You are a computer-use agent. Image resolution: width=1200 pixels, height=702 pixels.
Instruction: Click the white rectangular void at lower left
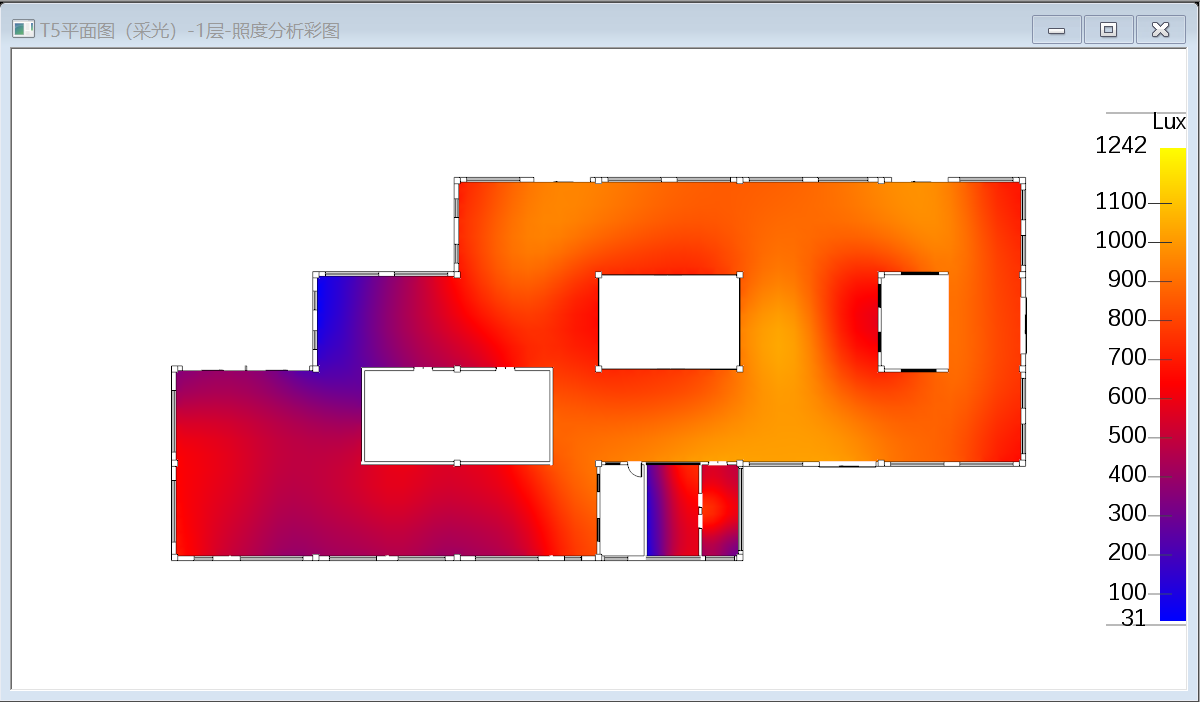point(457,416)
